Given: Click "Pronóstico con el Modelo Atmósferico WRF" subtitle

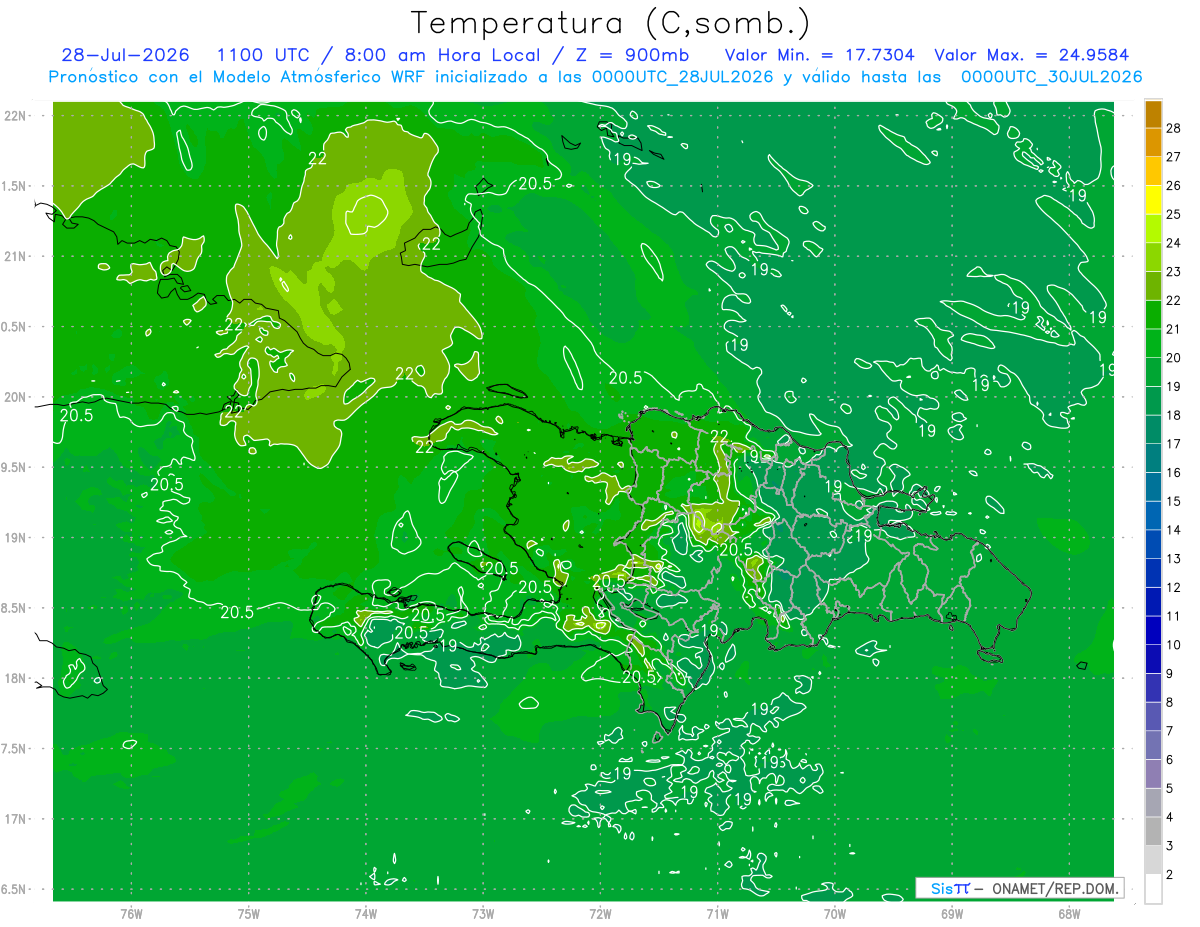Looking at the screenshot, I should point(238,77).
